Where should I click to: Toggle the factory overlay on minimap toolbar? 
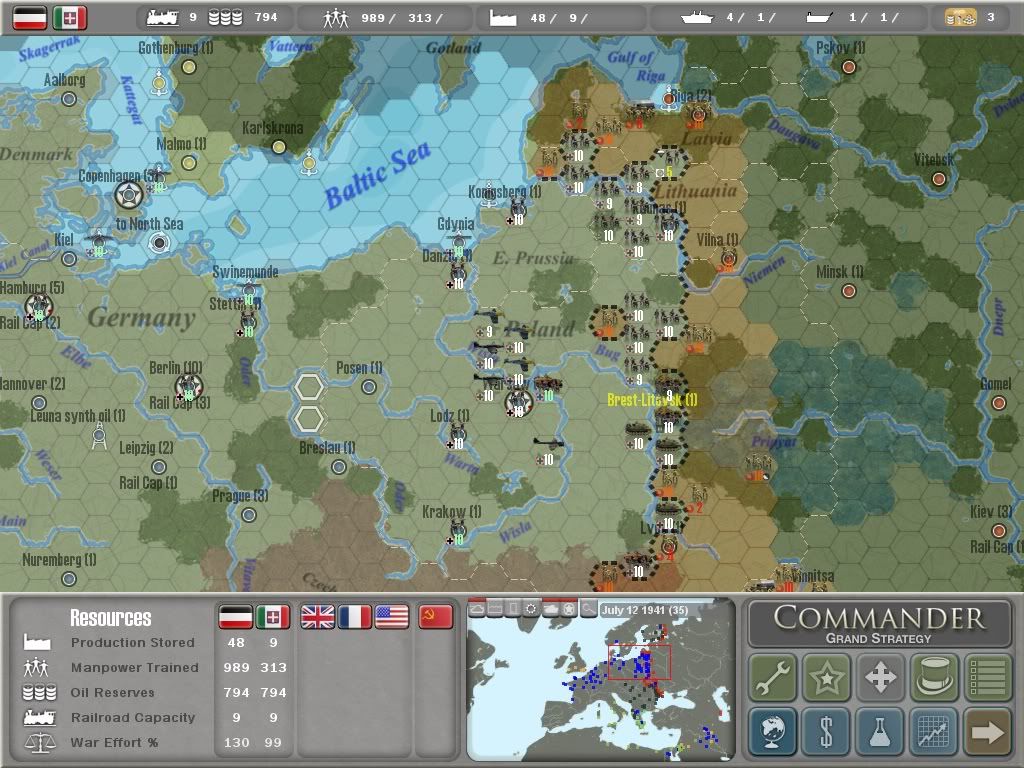[495, 609]
